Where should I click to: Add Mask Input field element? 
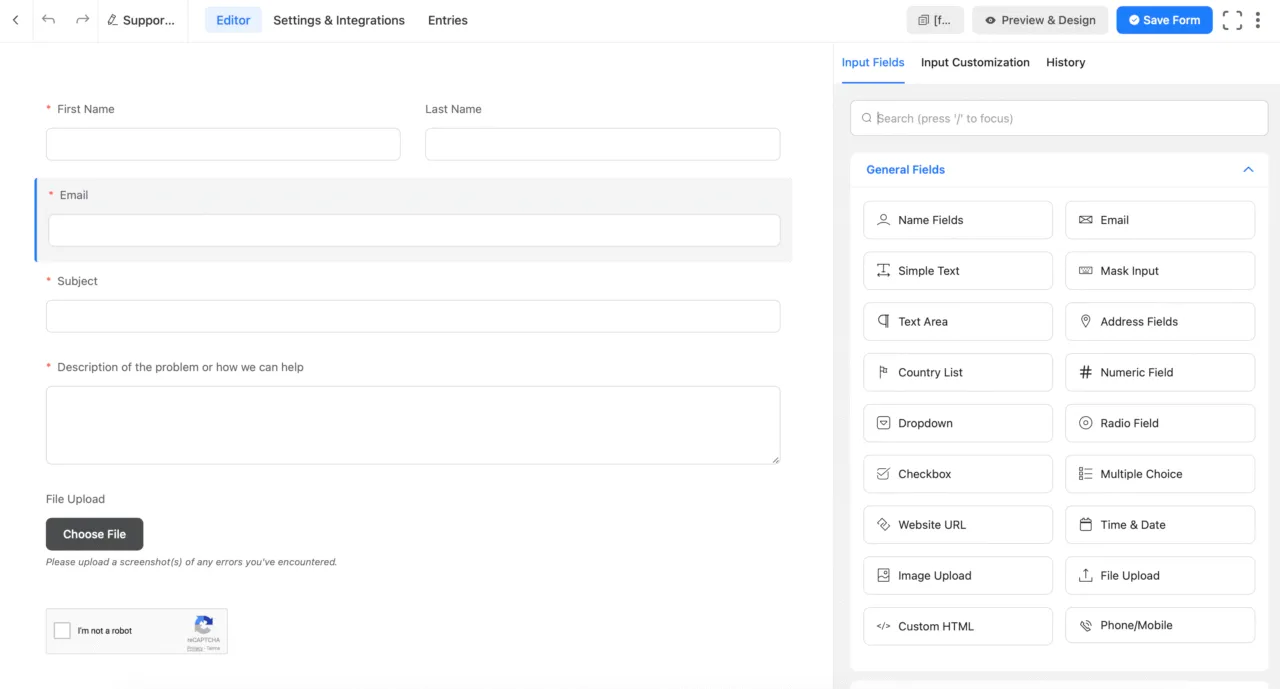1160,271
